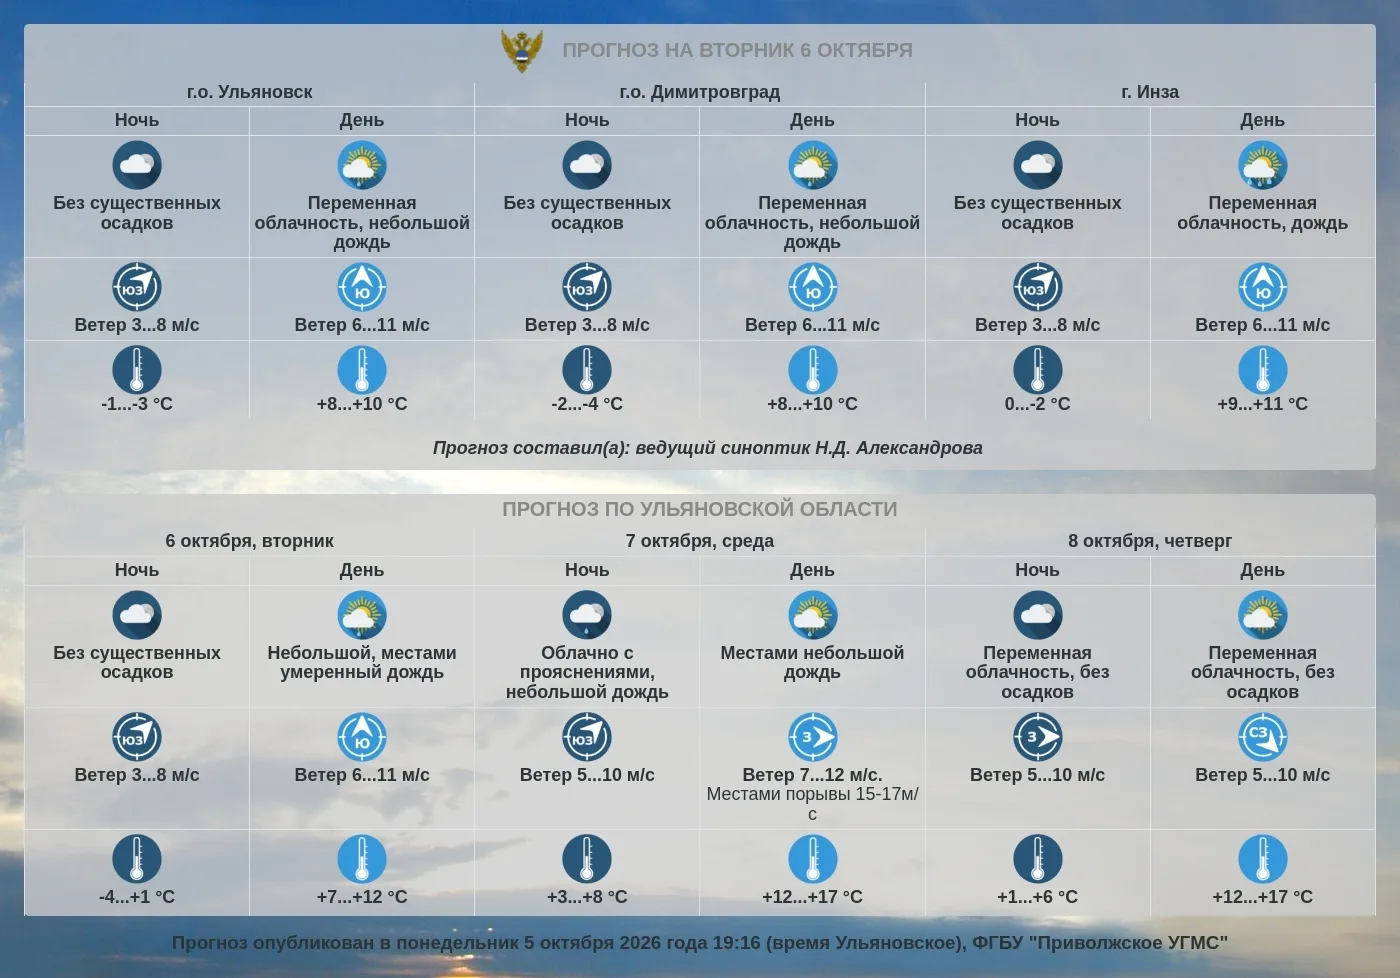1400x978 pixels.
Task: Click the wind value "Ветер 7...12 м/с."
Action: tap(812, 775)
